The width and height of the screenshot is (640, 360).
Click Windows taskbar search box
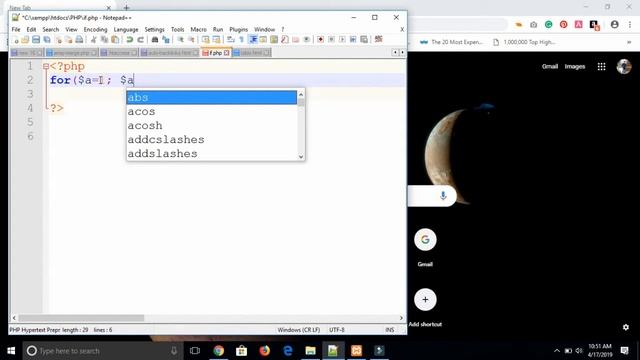(x=102, y=351)
